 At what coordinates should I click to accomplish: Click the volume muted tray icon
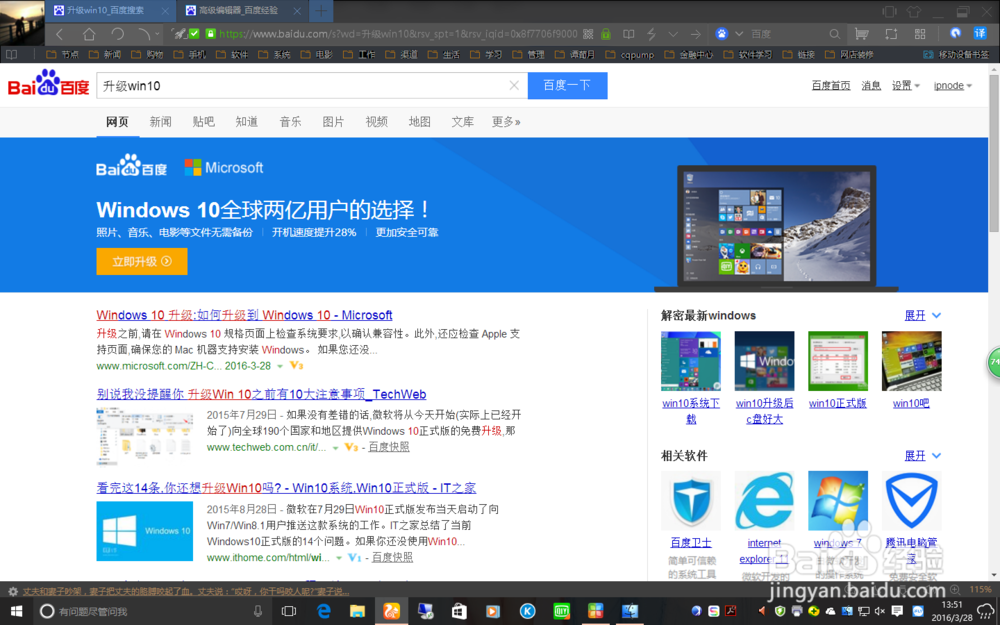click(x=880, y=611)
